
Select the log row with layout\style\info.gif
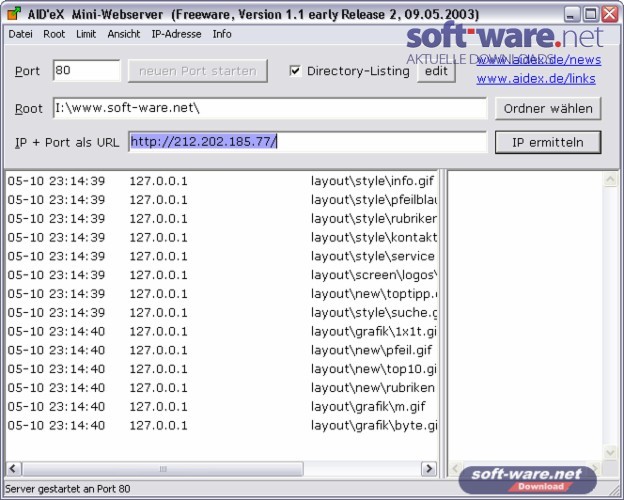tap(222, 181)
